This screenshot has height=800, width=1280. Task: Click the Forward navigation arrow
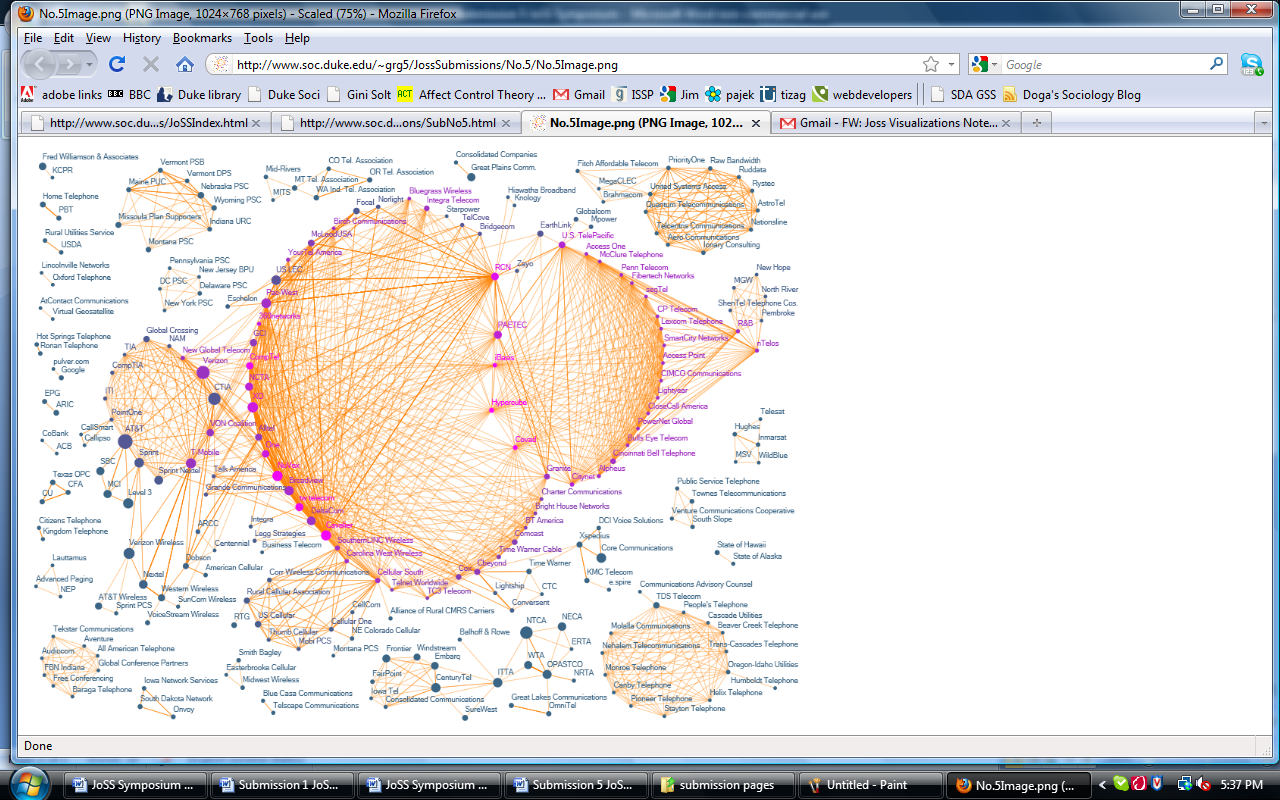[70, 64]
